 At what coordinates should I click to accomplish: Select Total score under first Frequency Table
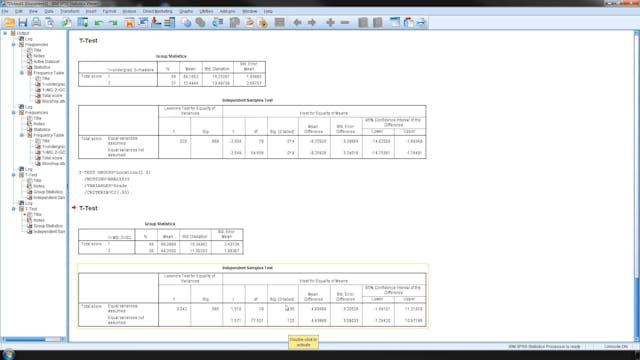(x=49, y=96)
